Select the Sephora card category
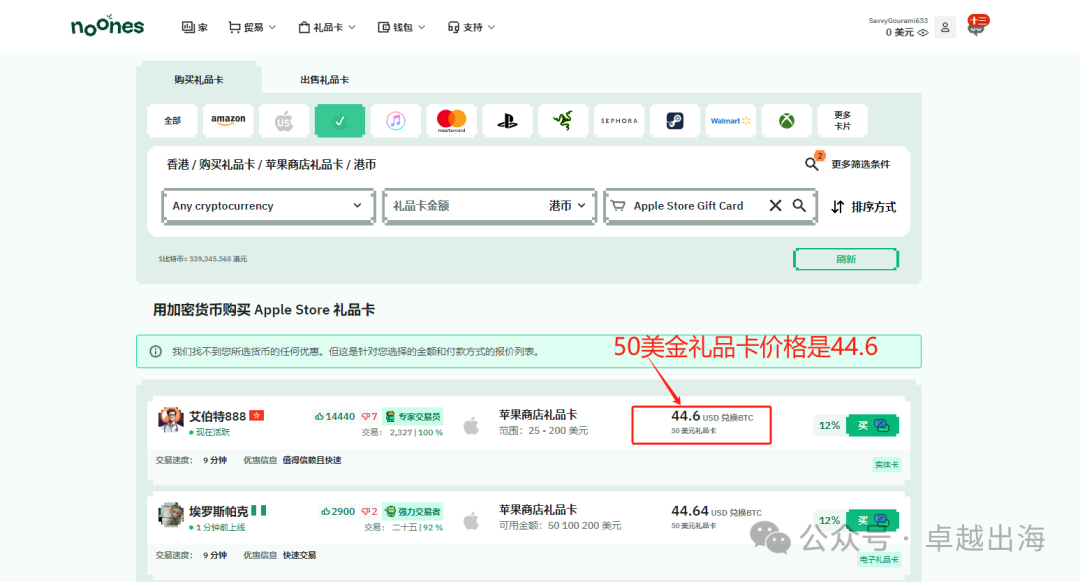 [619, 120]
